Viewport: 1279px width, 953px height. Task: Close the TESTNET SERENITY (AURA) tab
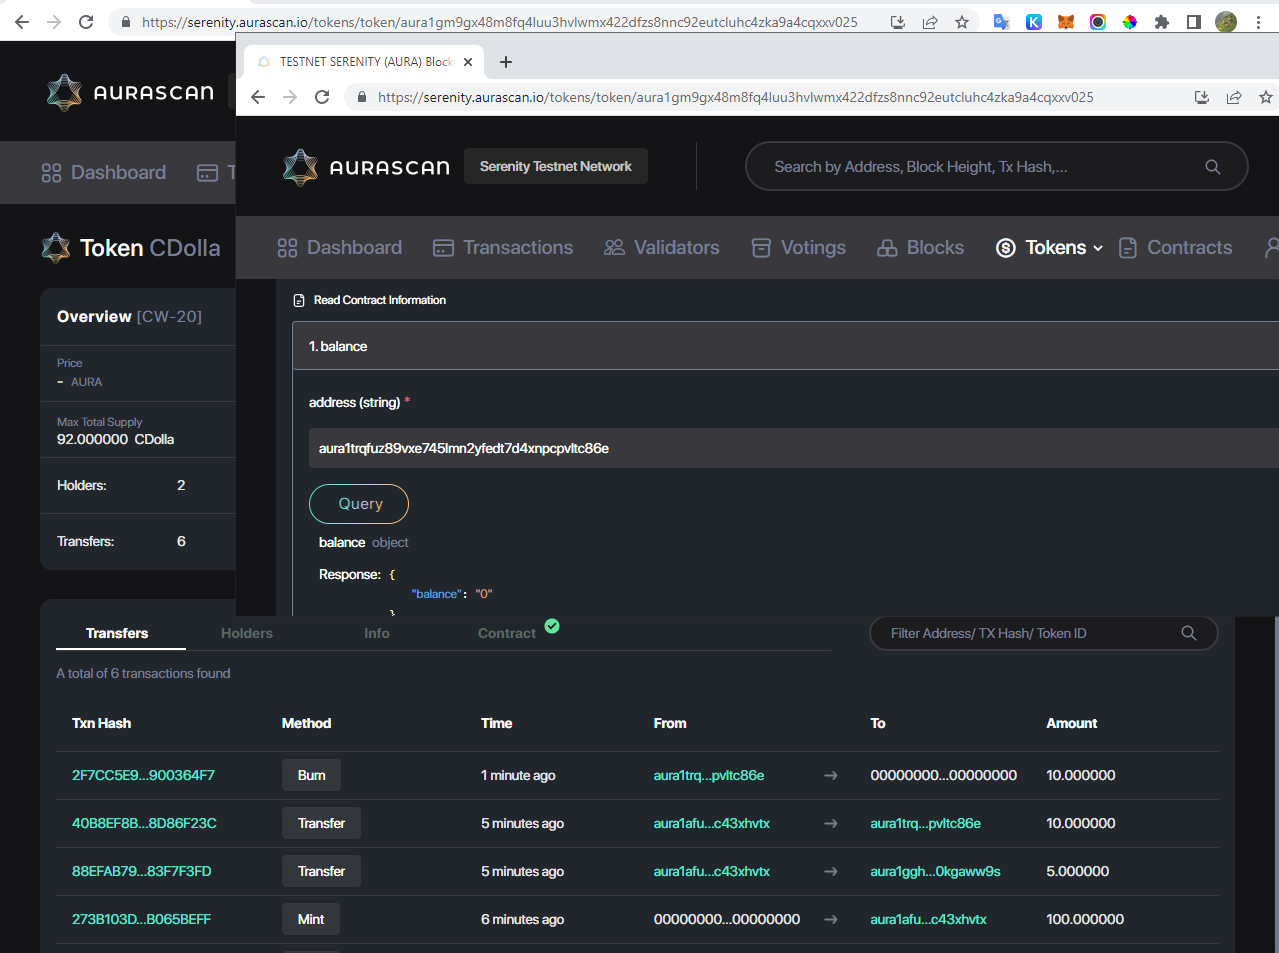(x=468, y=62)
